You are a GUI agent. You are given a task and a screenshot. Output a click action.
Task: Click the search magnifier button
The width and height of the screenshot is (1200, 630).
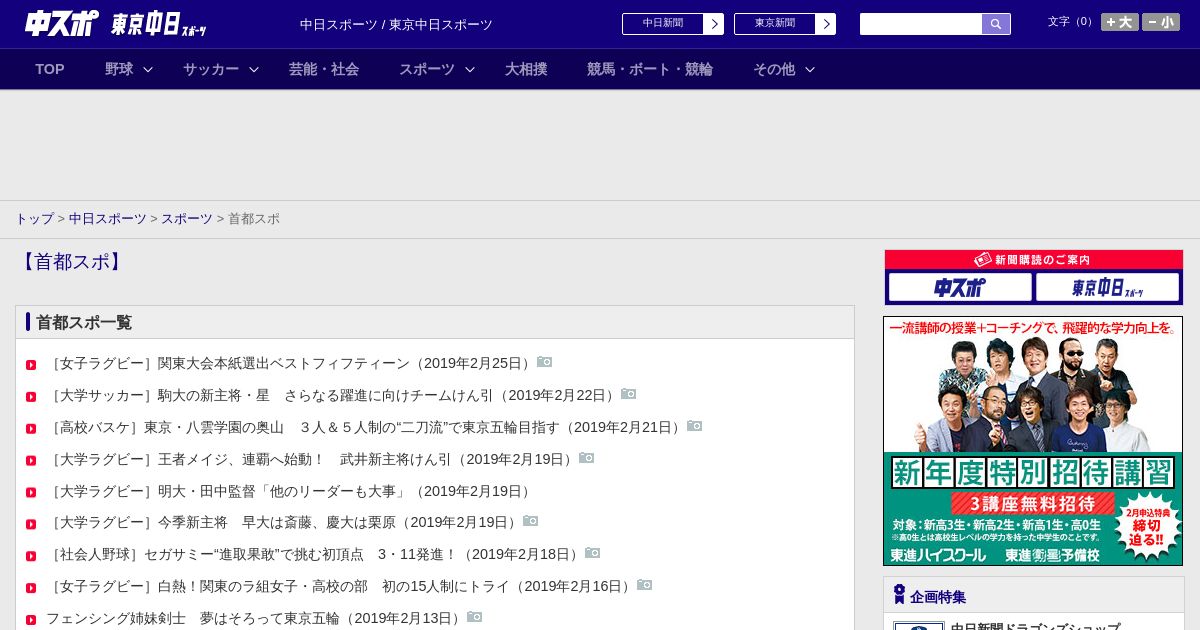coord(996,24)
